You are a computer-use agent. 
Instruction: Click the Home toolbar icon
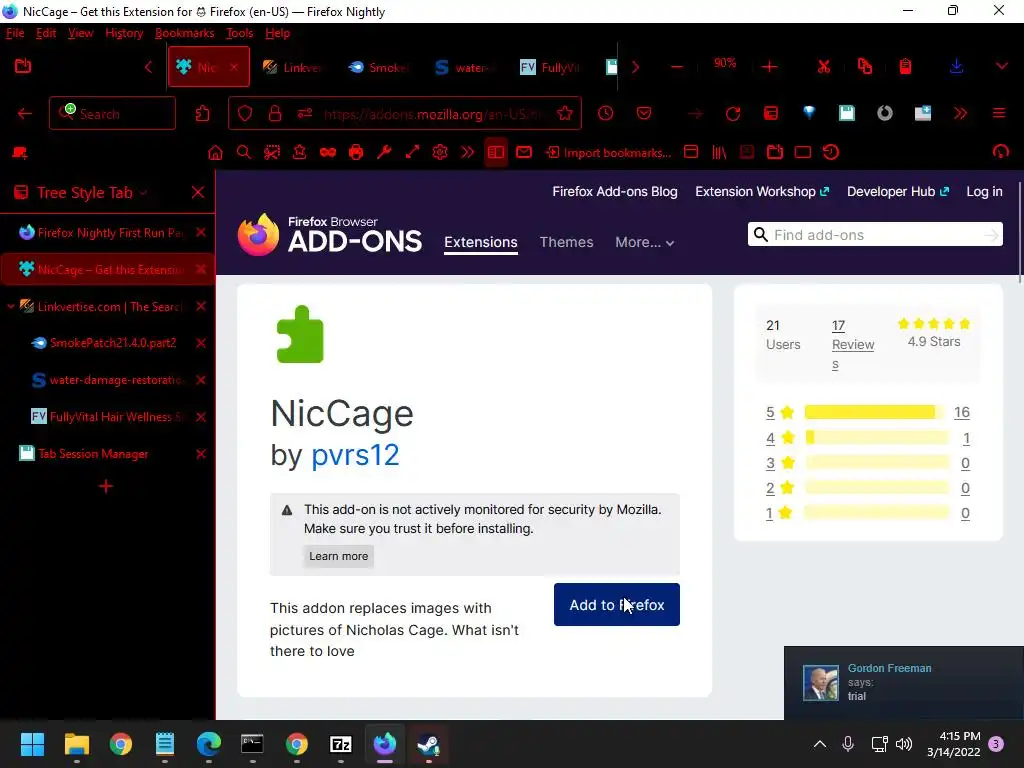coord(215,153)
